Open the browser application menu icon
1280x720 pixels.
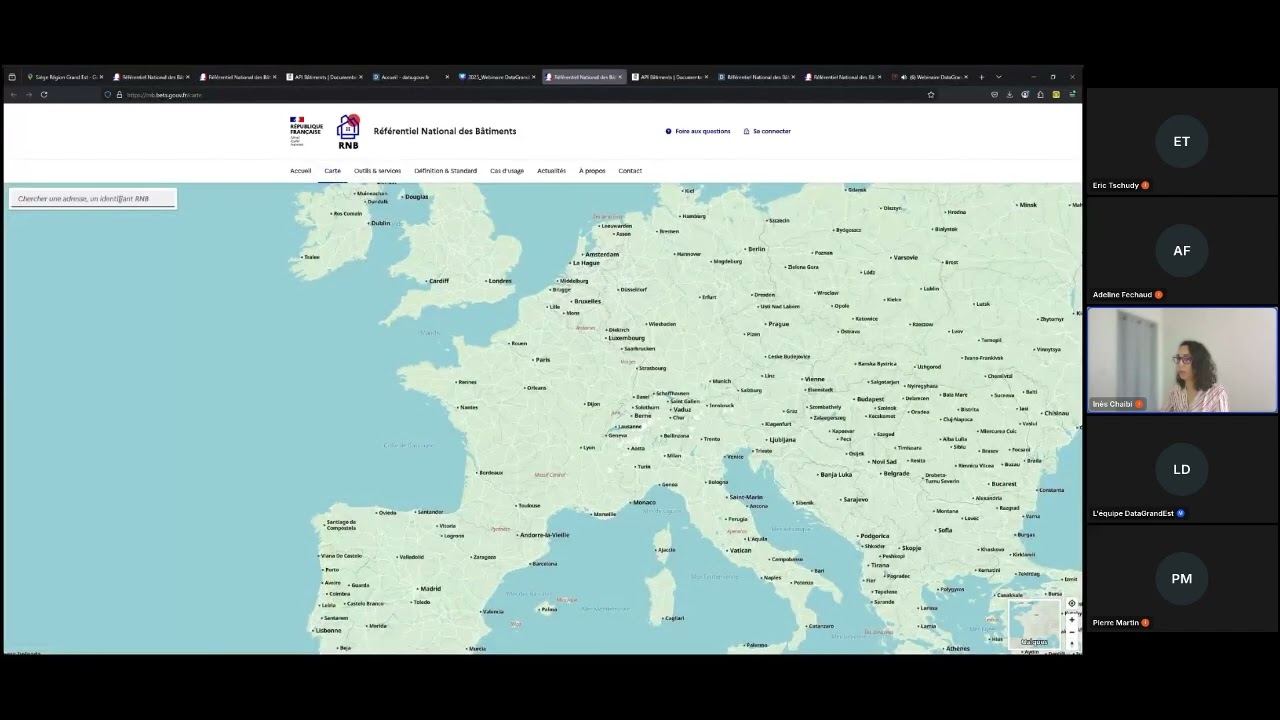pos(1072,95)
